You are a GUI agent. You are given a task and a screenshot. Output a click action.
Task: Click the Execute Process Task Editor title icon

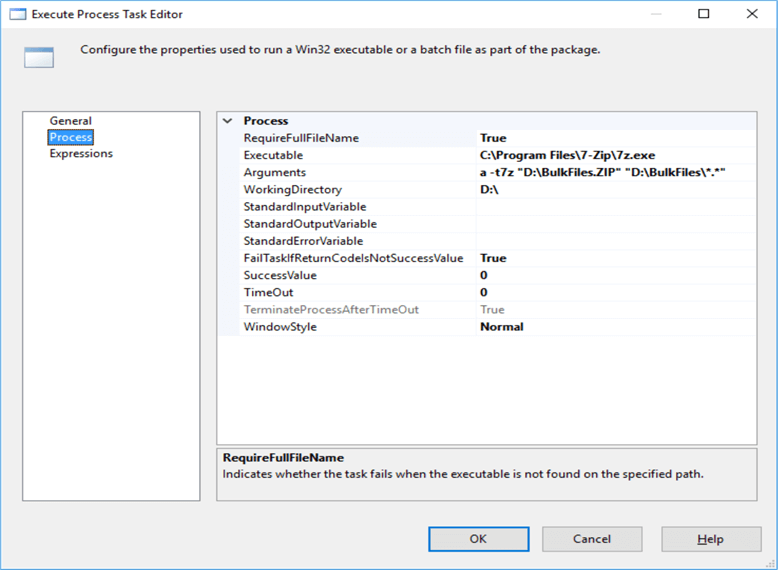pos(17,14)
